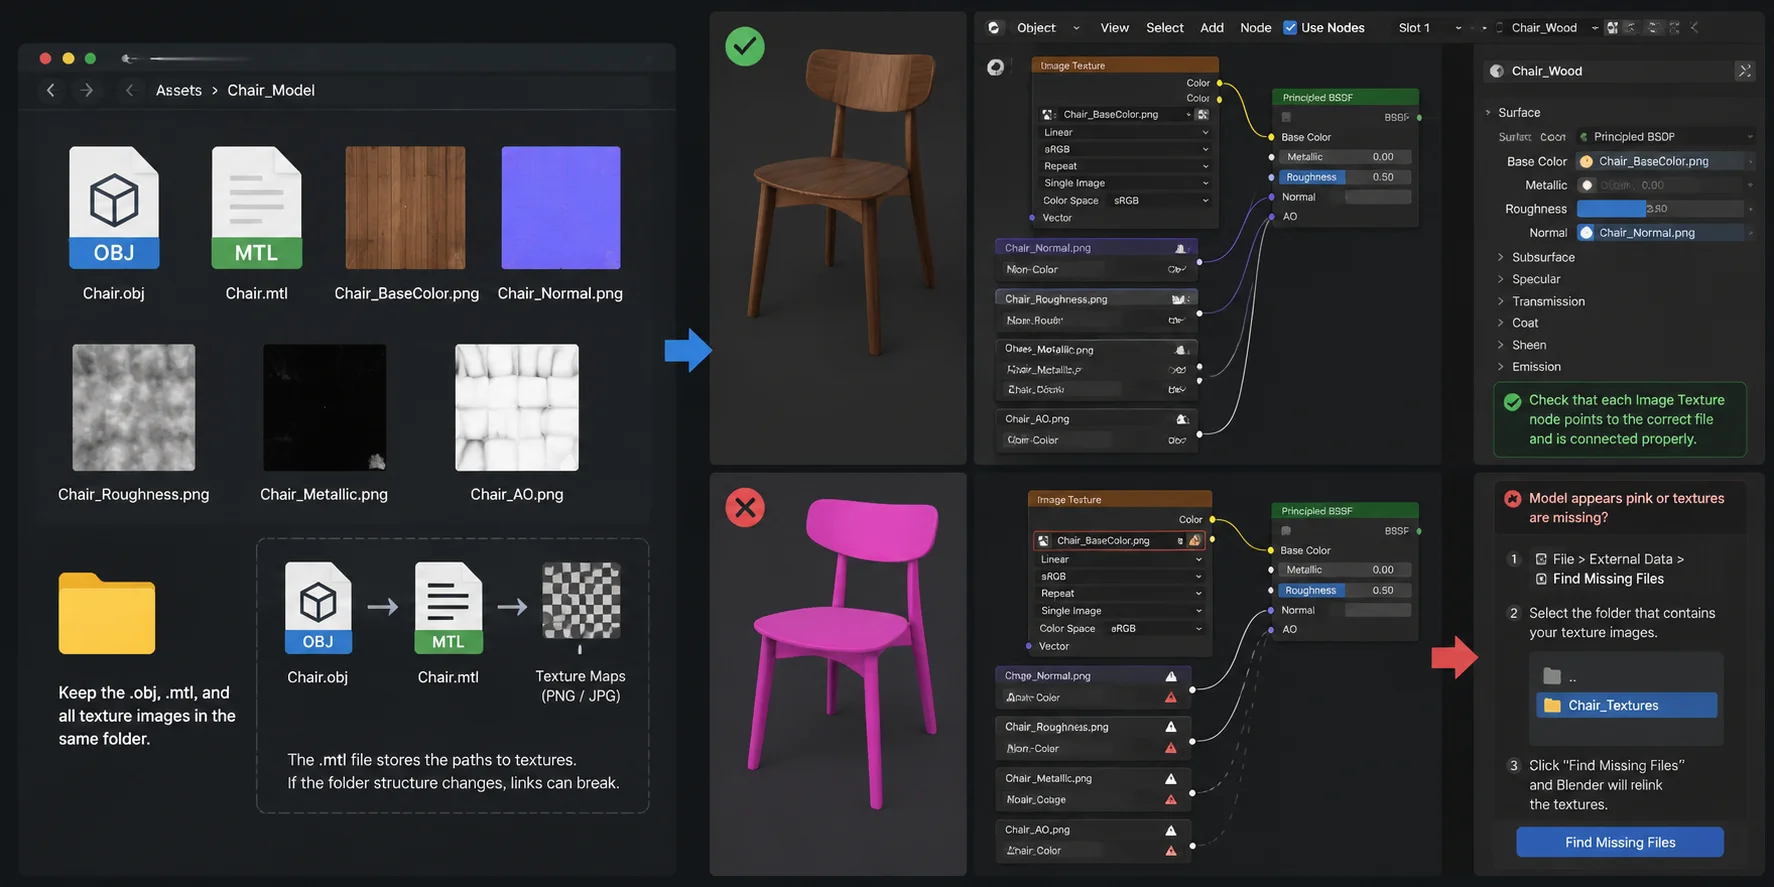Screen dimensions: 1774x887
Task: Adjust Roughness 0.50 slider in top Principled BSDF
Action: [1346, 177]
